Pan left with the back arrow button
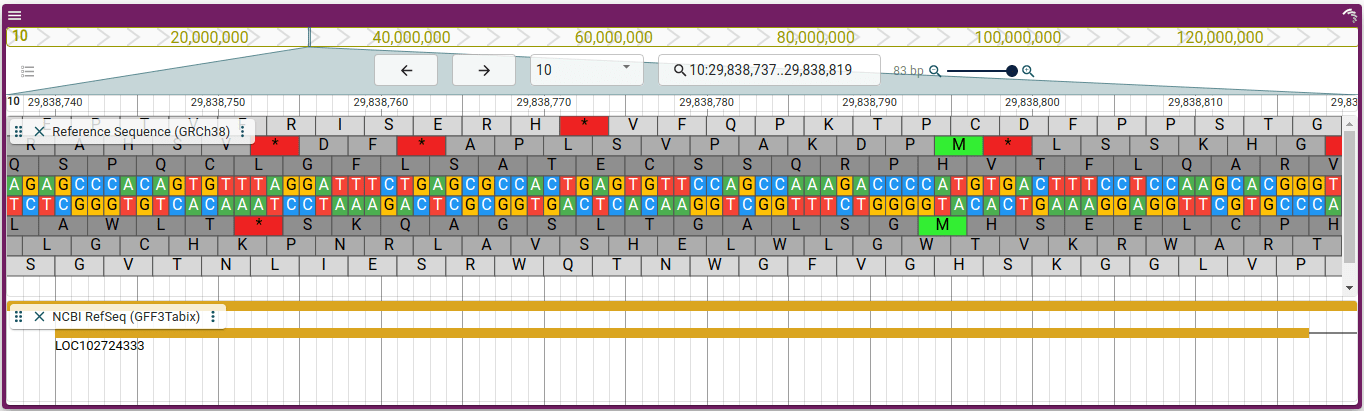This screenshot has height=411, width=1364. [x=407, y=70]
